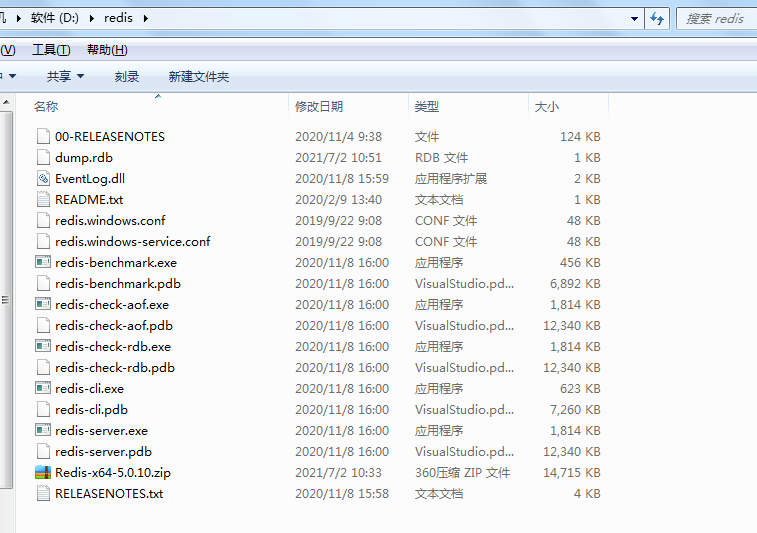This screenshot has width=757, height=533.
Task: Click the 应用程序扩展 type cell
Action: click(x=451, y=179)
